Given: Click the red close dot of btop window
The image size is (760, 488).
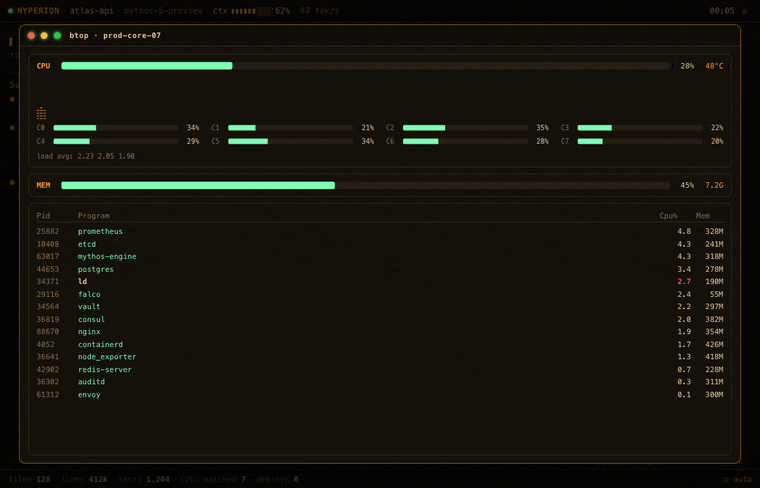Looking at the screenshot, I should tap(31, 35).
